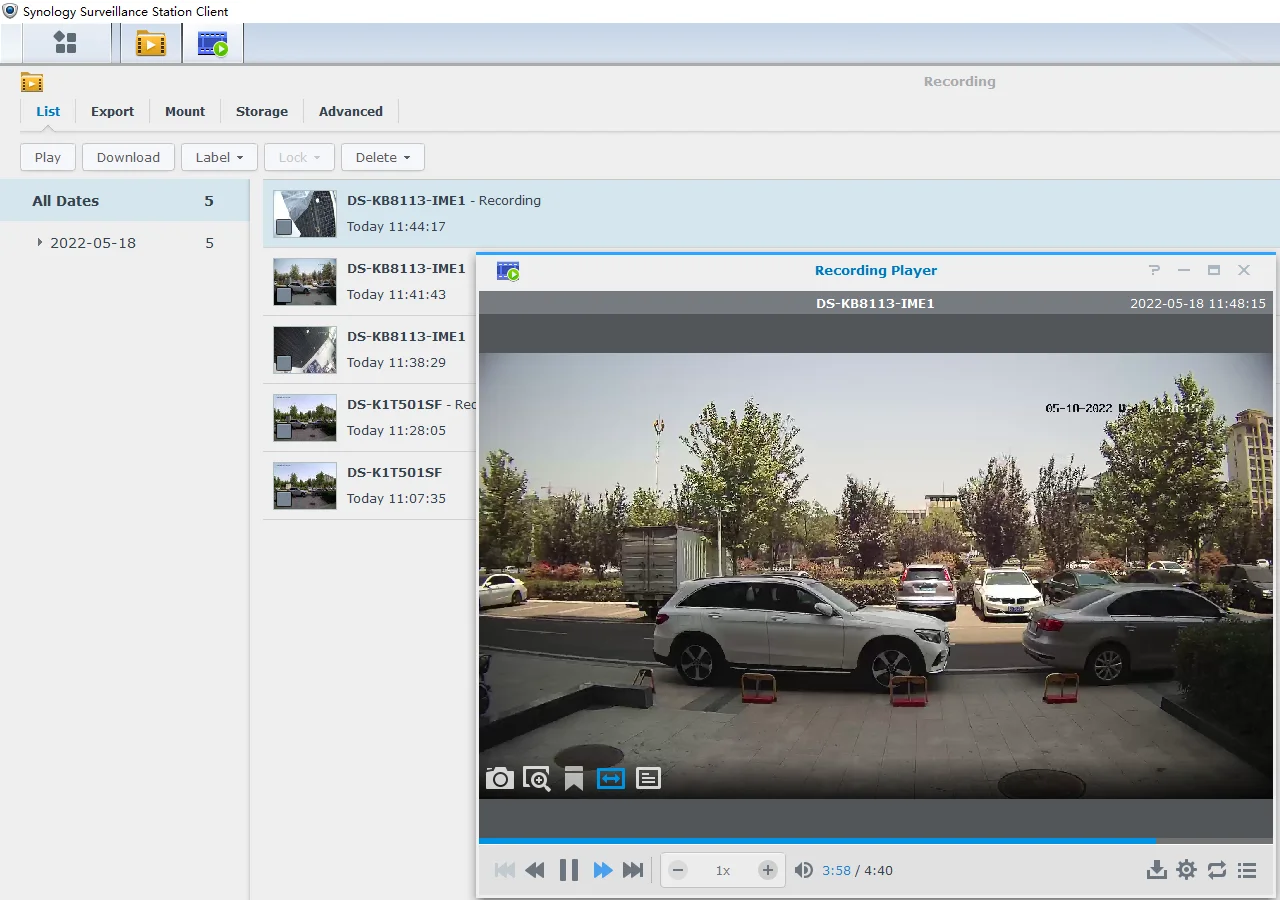Viewport: 1280px width, 900px height.
Task: Add a bookmark to the recording
Action: 574,778
